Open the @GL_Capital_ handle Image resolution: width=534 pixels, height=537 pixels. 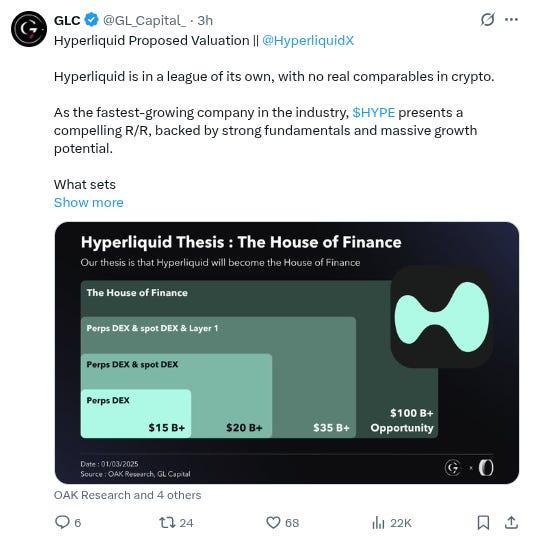145,21
